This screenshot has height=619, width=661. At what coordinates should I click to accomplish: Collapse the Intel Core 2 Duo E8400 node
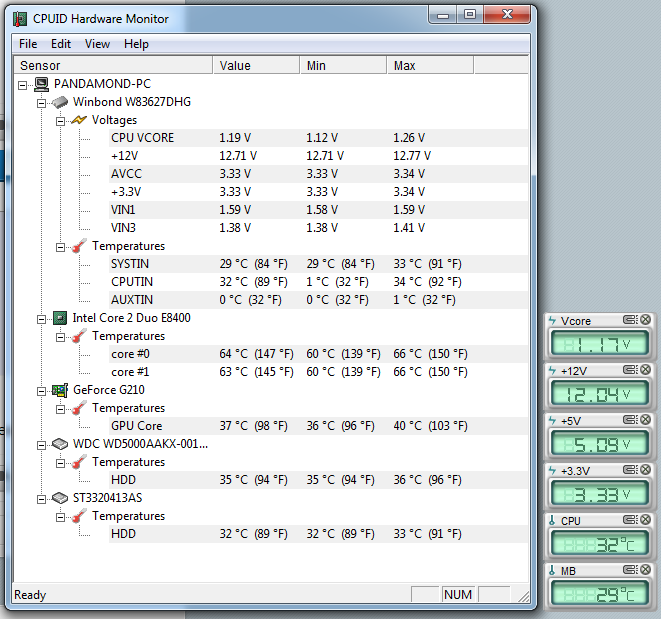(41, 319)
